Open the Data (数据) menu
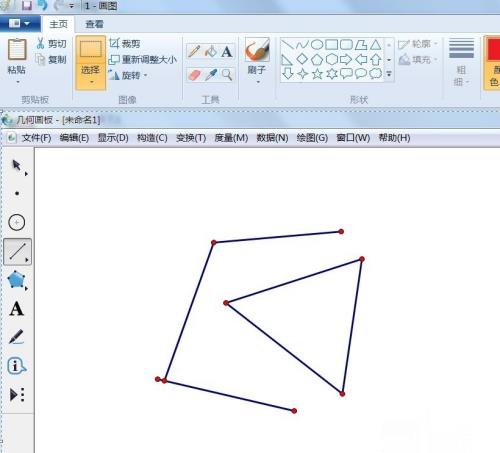 click(x=272, y=138)
